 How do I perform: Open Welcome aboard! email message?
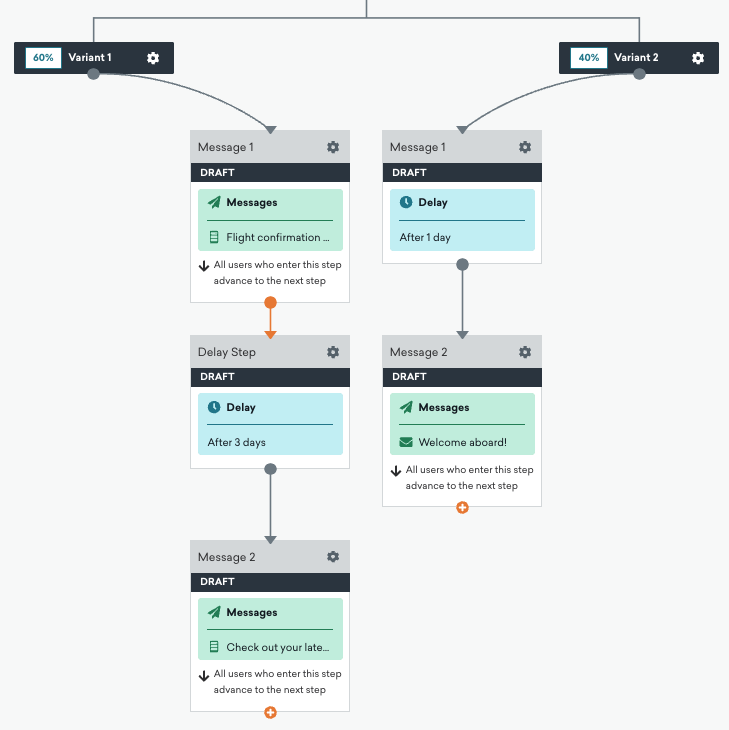point(462,425)
